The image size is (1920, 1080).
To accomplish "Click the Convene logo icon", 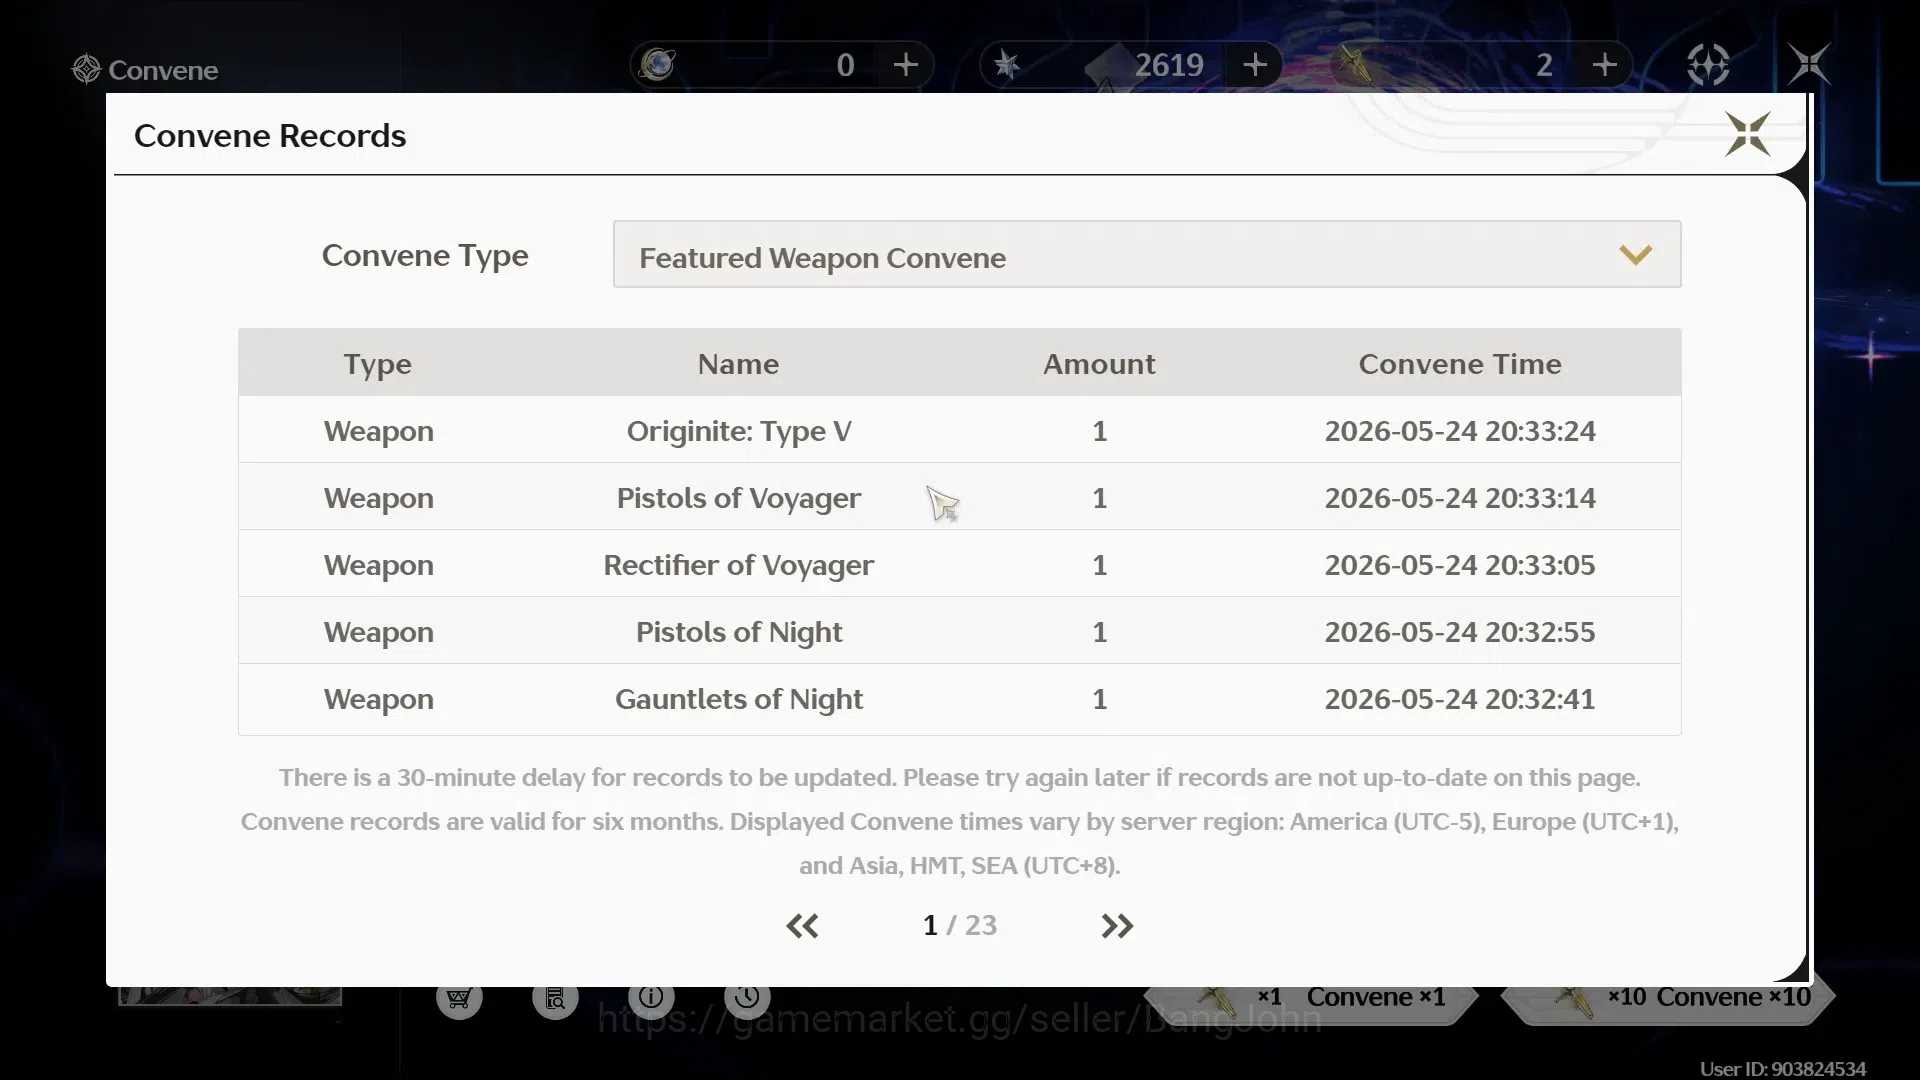I will point(86,69).
